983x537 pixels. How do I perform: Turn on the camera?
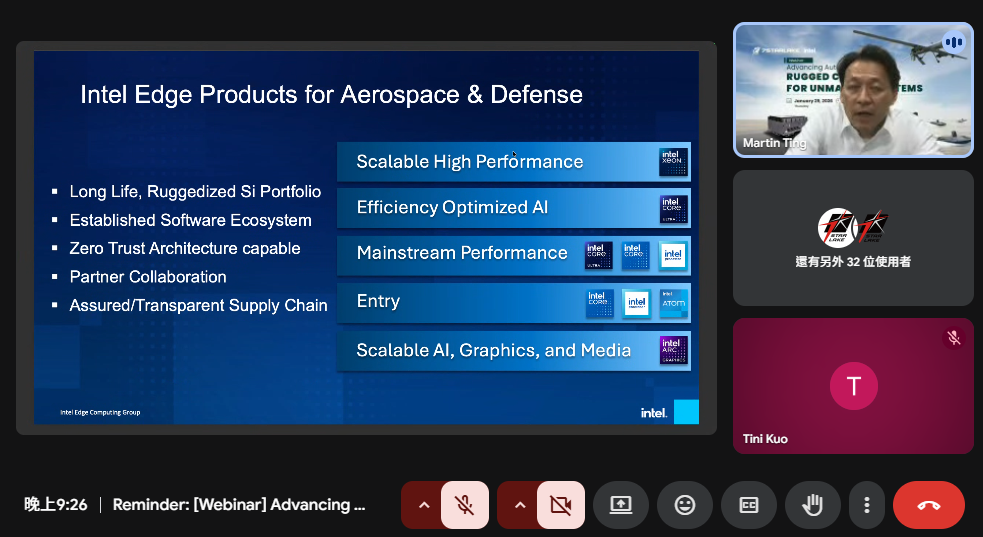tap(560, 505)
